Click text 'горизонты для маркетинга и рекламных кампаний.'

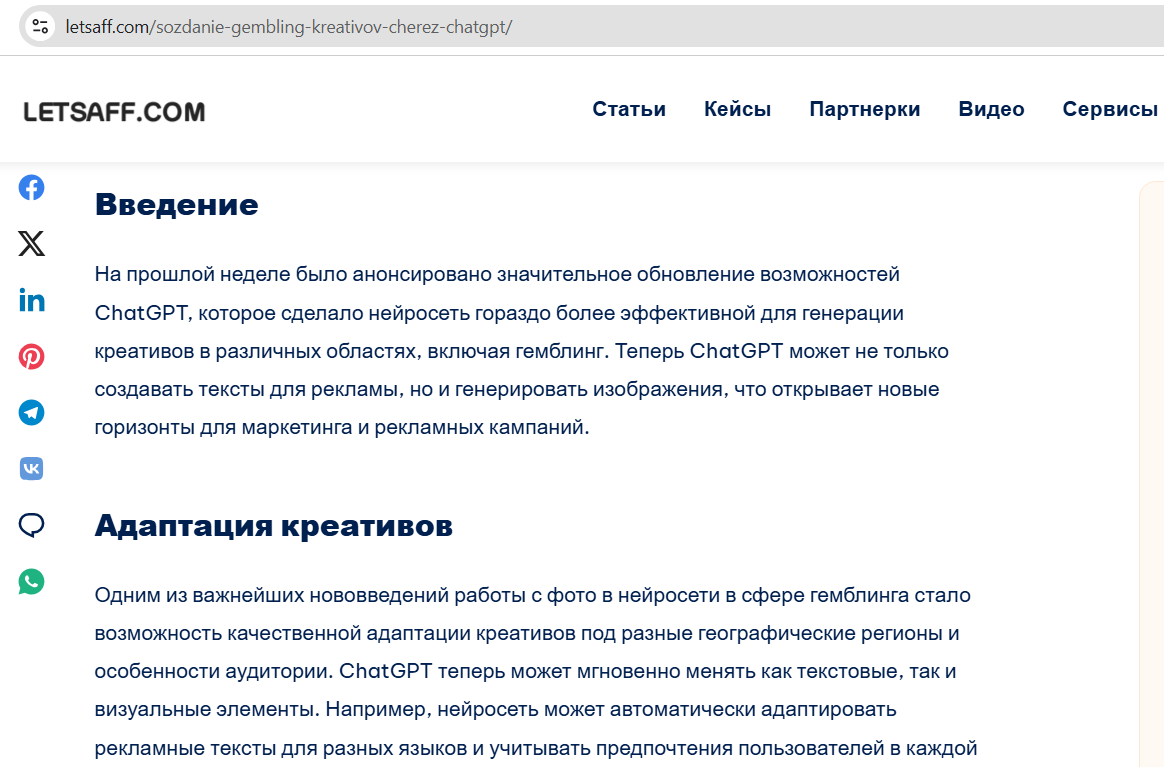click(x=341, y=428)
